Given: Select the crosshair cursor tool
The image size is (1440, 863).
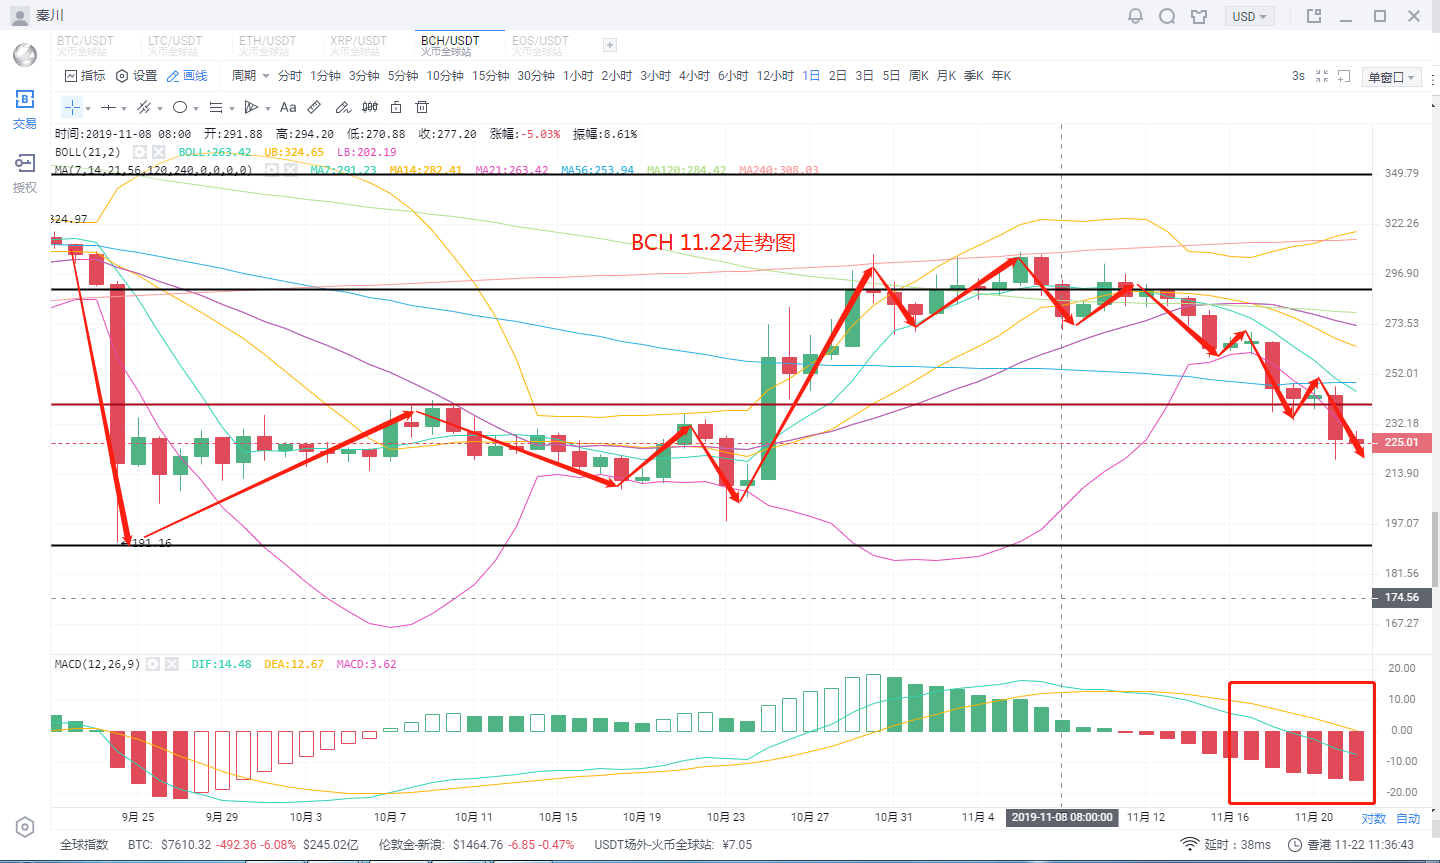Looking at the screenshot, I should (72, 107).
